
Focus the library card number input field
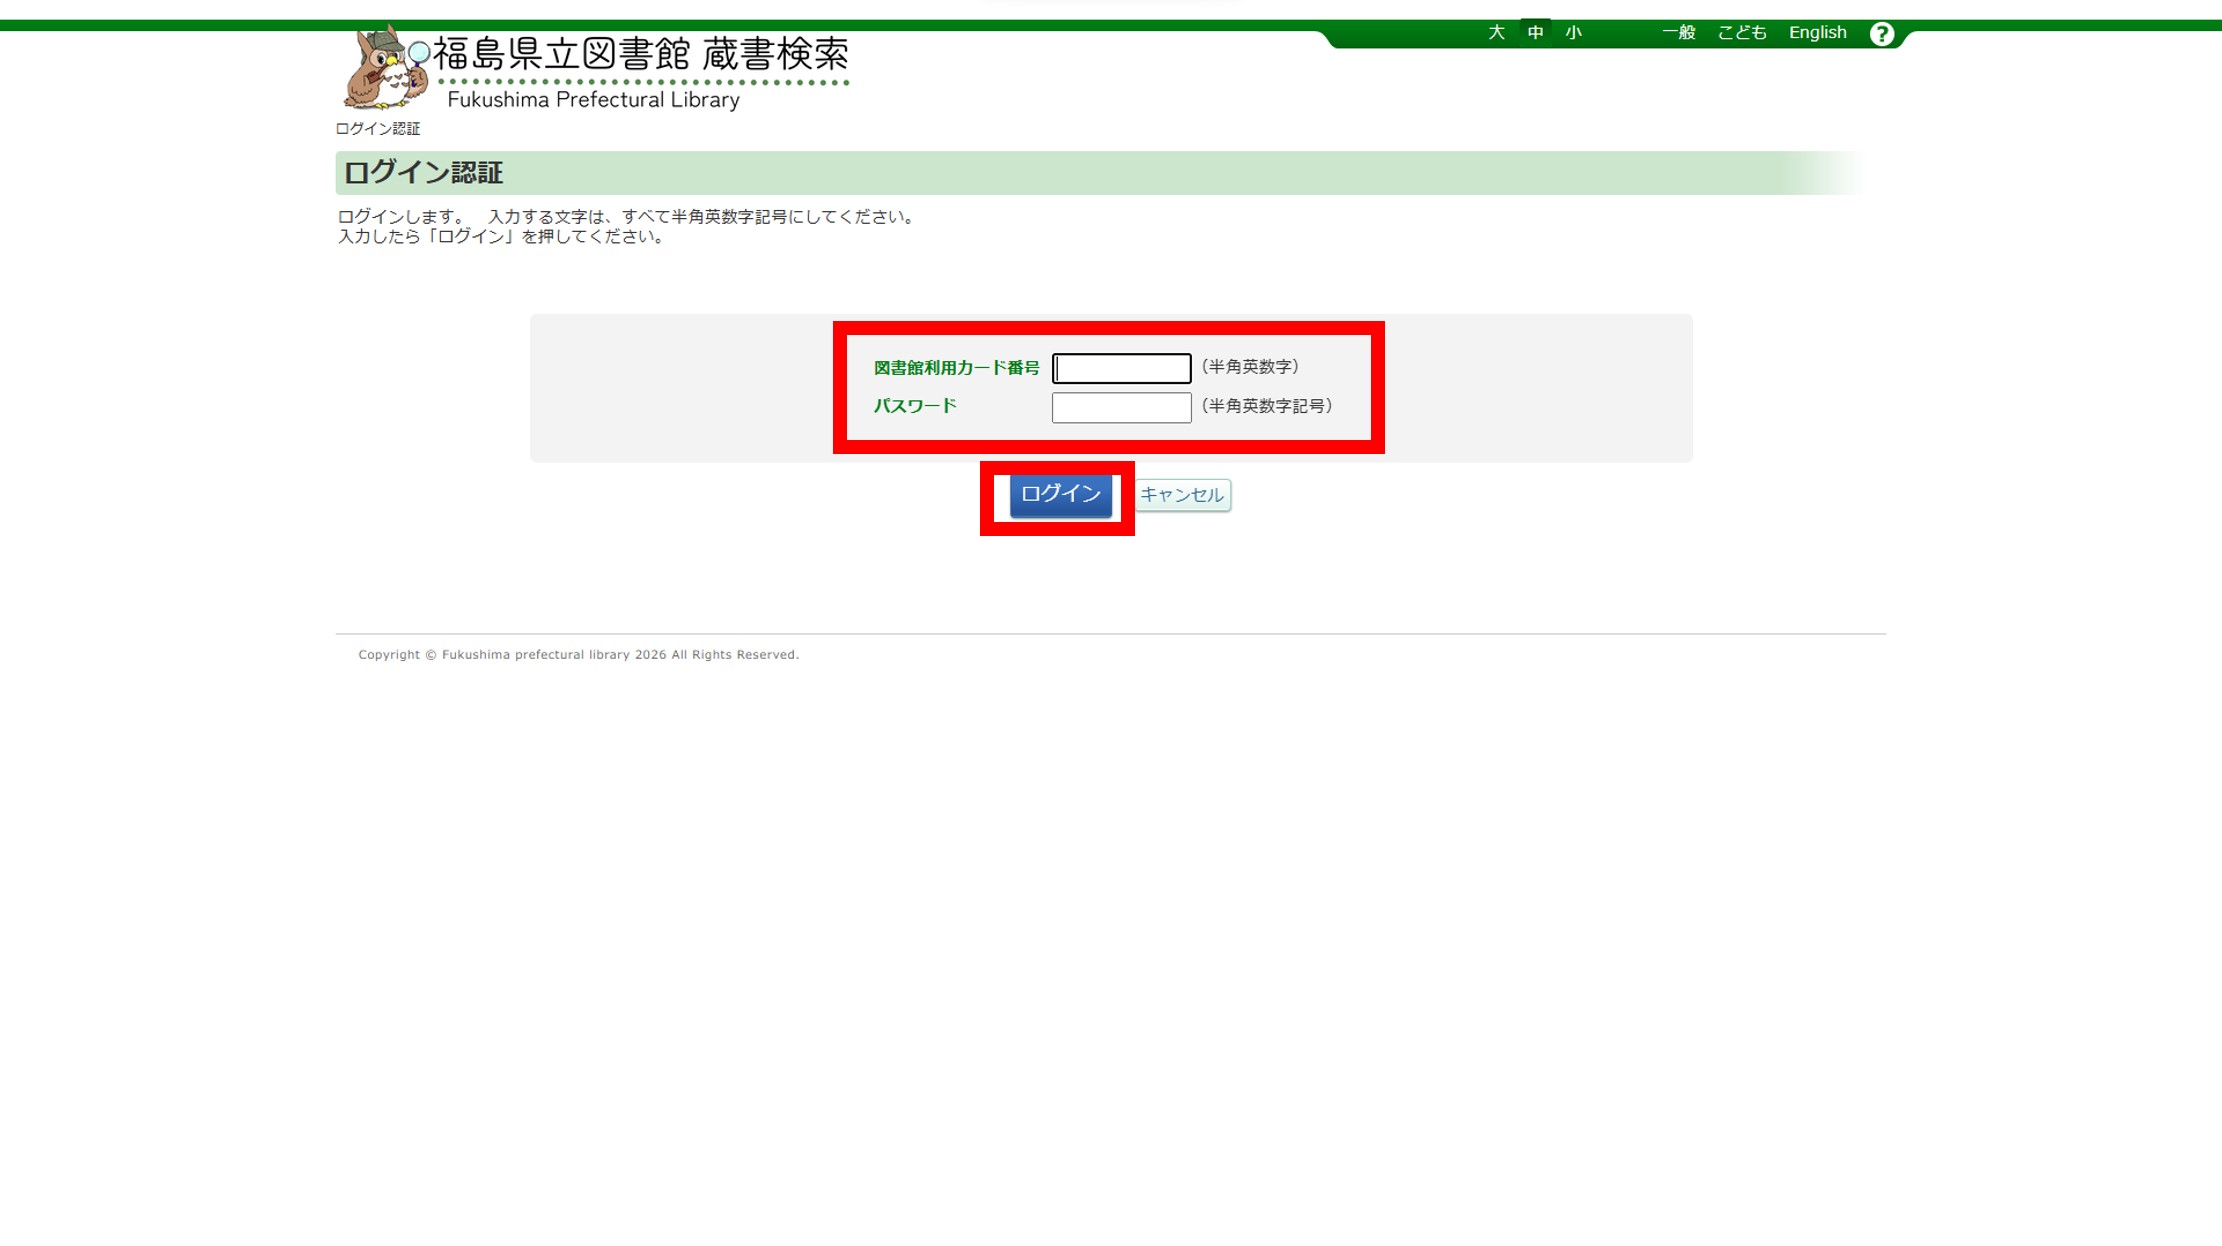point(1121,367)
